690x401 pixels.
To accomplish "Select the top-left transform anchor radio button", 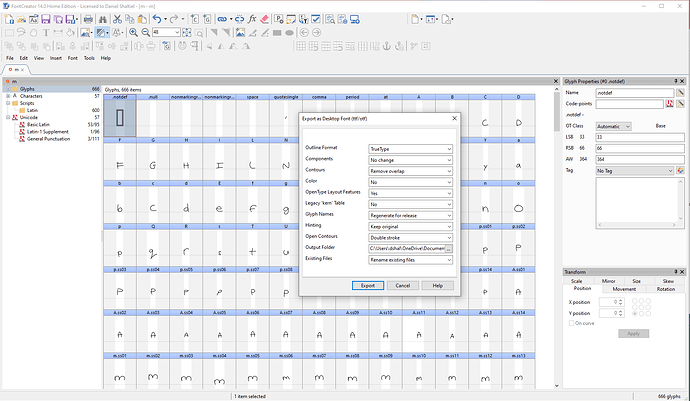I will (635, 301).
